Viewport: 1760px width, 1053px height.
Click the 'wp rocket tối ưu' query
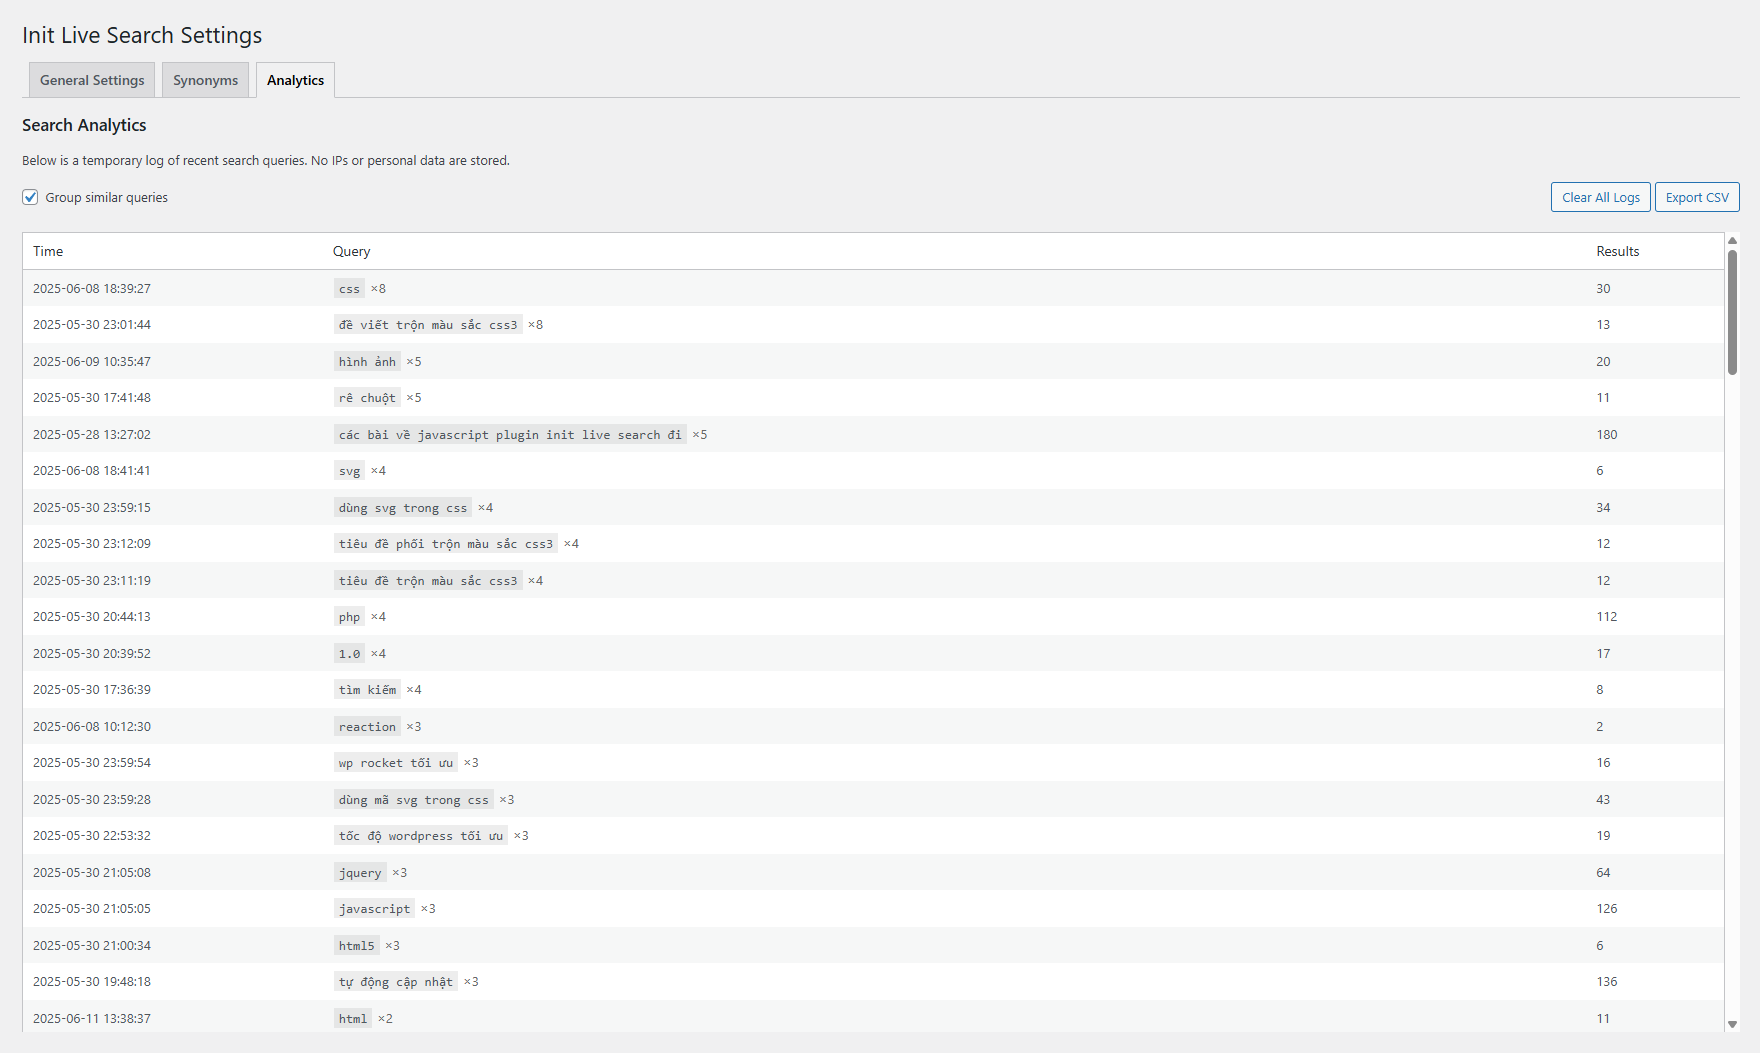[396, 763]
